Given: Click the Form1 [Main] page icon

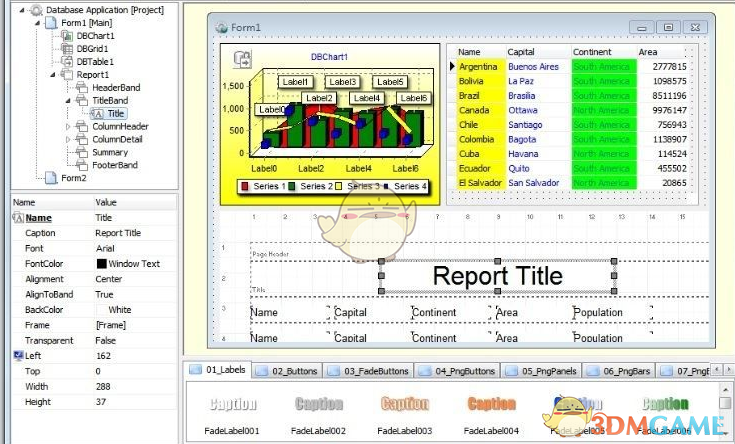Looking at the screenshot, I should [x=51, y=23].
